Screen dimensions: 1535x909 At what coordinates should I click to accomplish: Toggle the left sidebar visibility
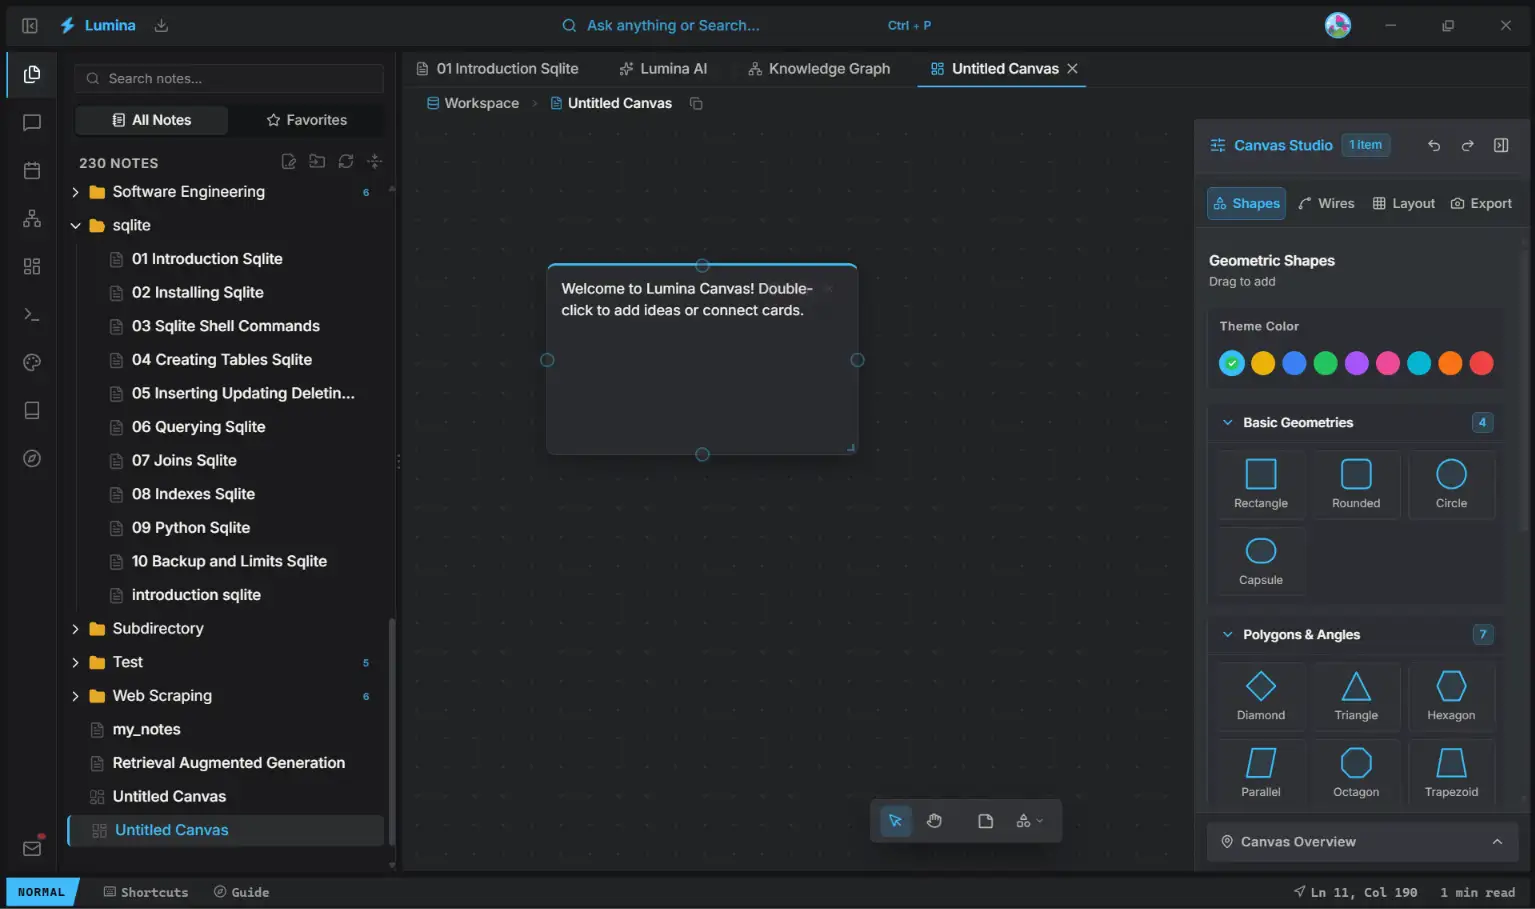[x=29, y=25]
